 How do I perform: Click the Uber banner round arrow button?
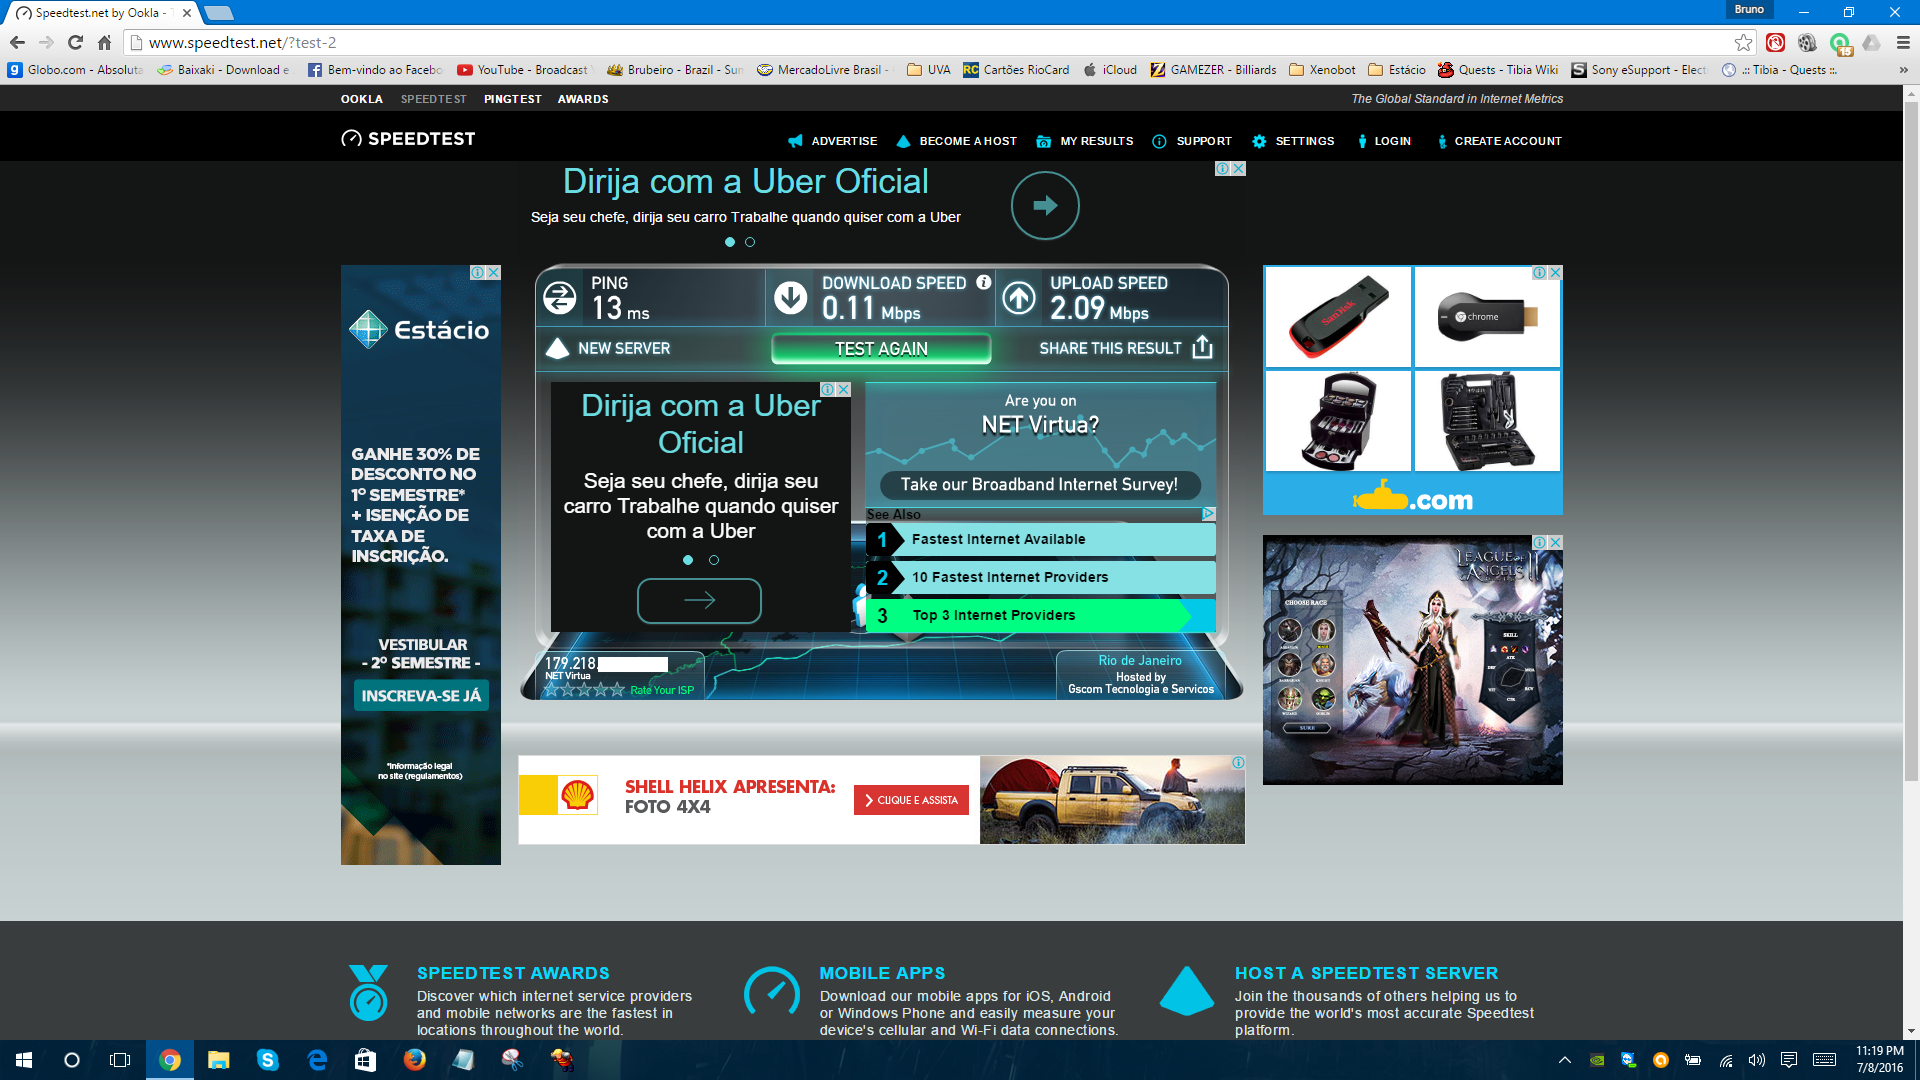click(1045, 205)
